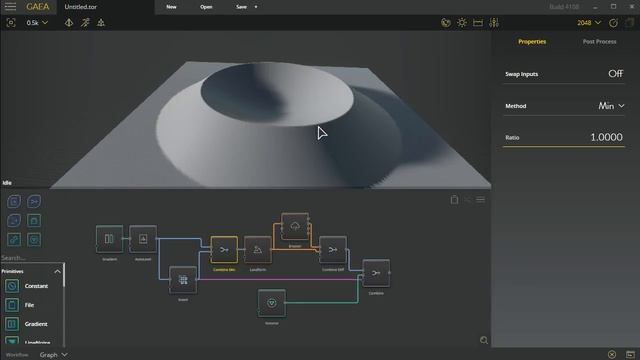Select the Landform node in graph
The image size is (640, 360).
(258, 249)
